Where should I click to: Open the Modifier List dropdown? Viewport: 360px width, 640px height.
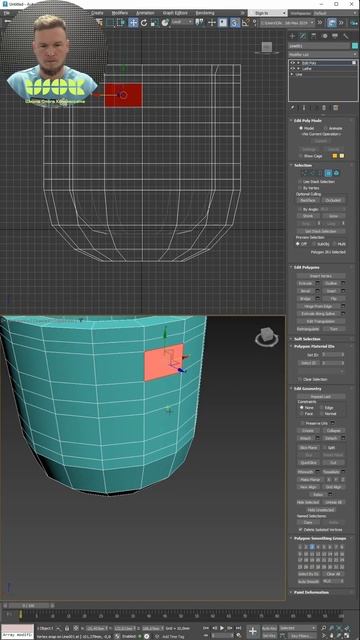pos(322,54)
